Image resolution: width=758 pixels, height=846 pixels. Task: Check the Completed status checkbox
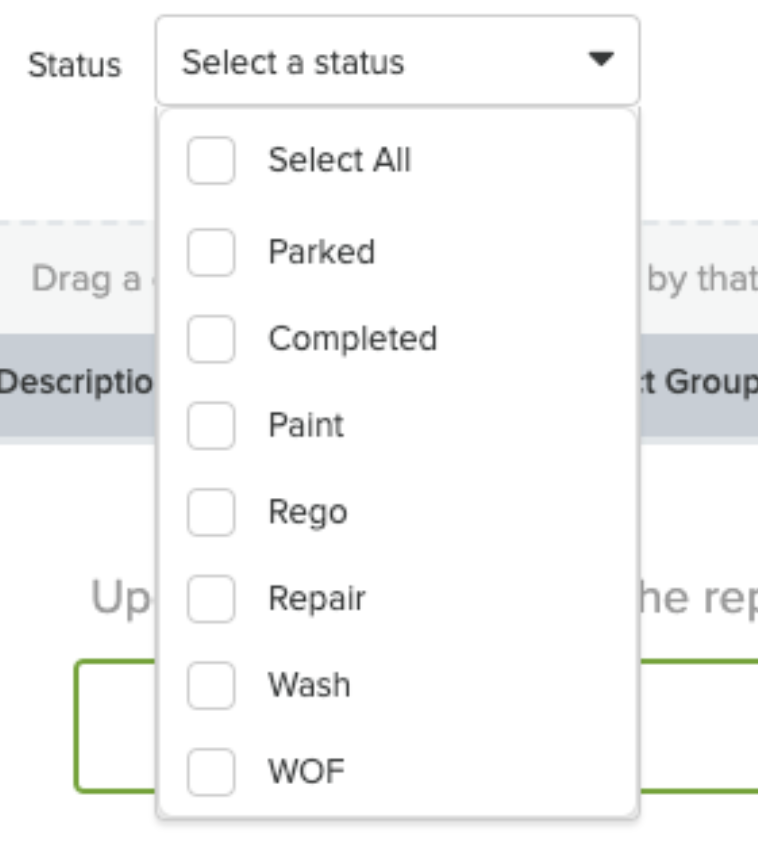[210, 338]
